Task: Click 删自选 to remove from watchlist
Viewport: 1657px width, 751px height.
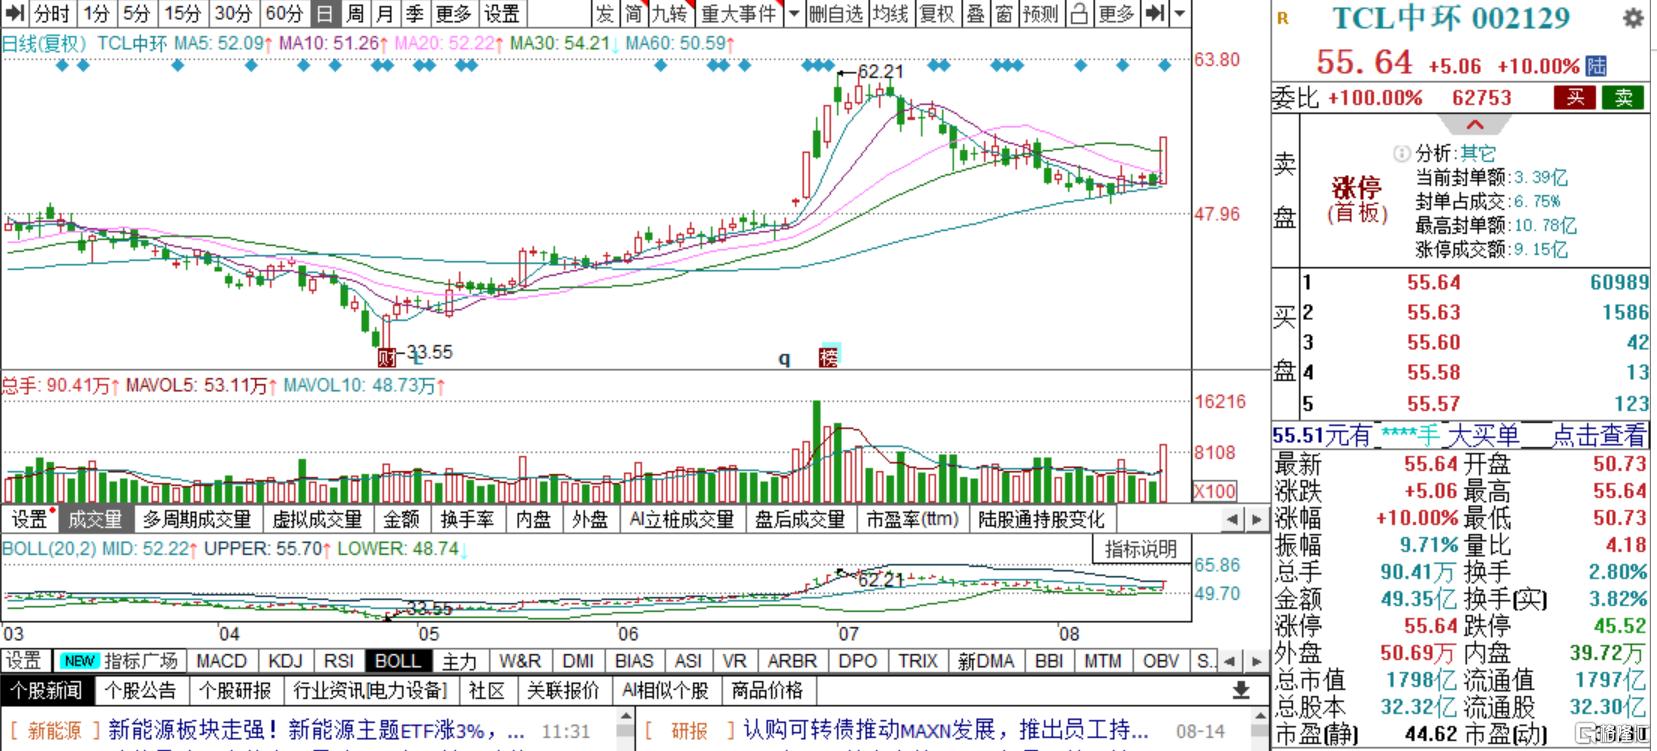Action: point(836,13)
